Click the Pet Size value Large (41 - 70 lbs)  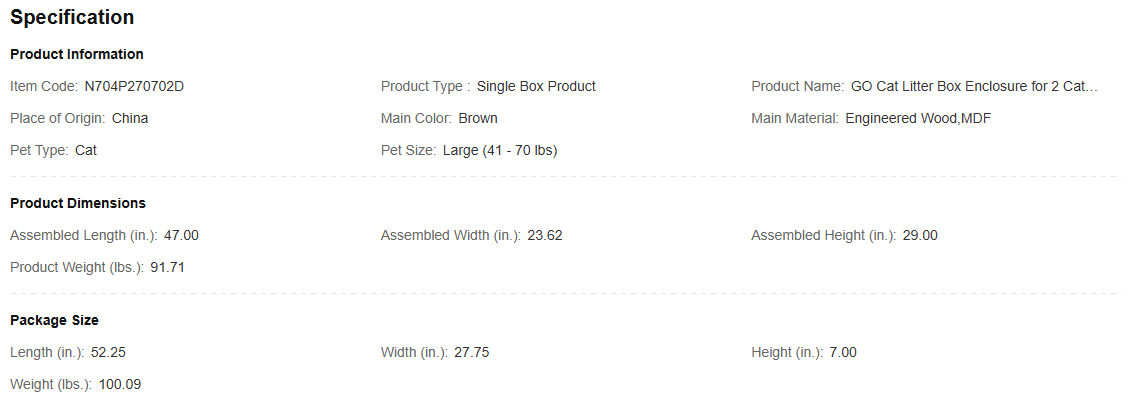coord(500,150)
